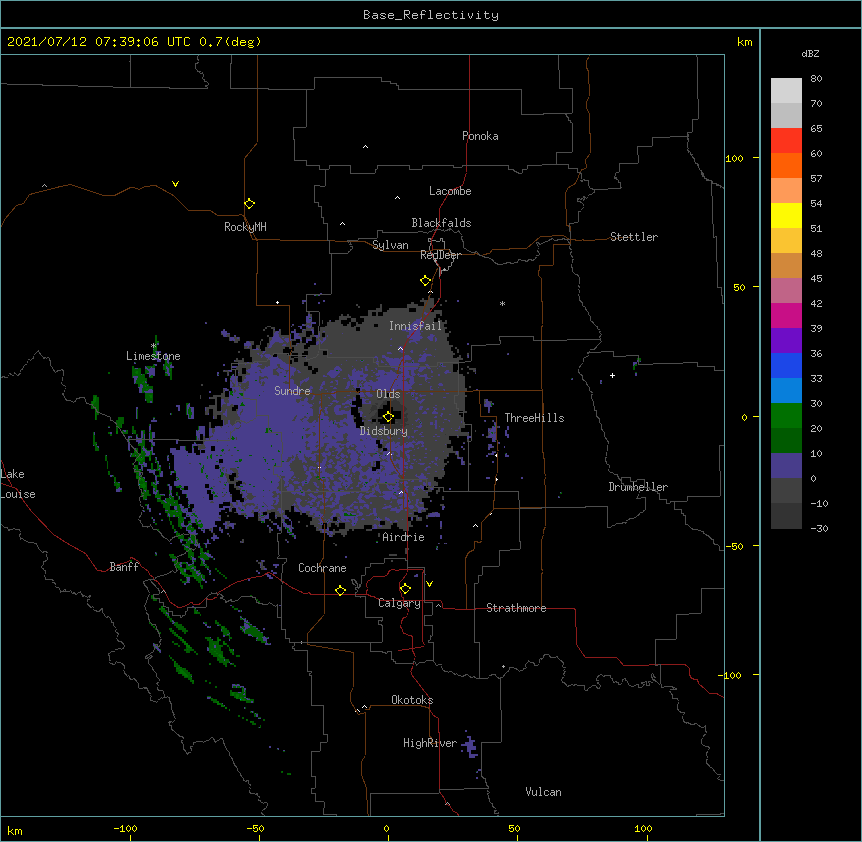862x842 pixels.
Task: Click the Banff label
Action: (x=124, y=567)
